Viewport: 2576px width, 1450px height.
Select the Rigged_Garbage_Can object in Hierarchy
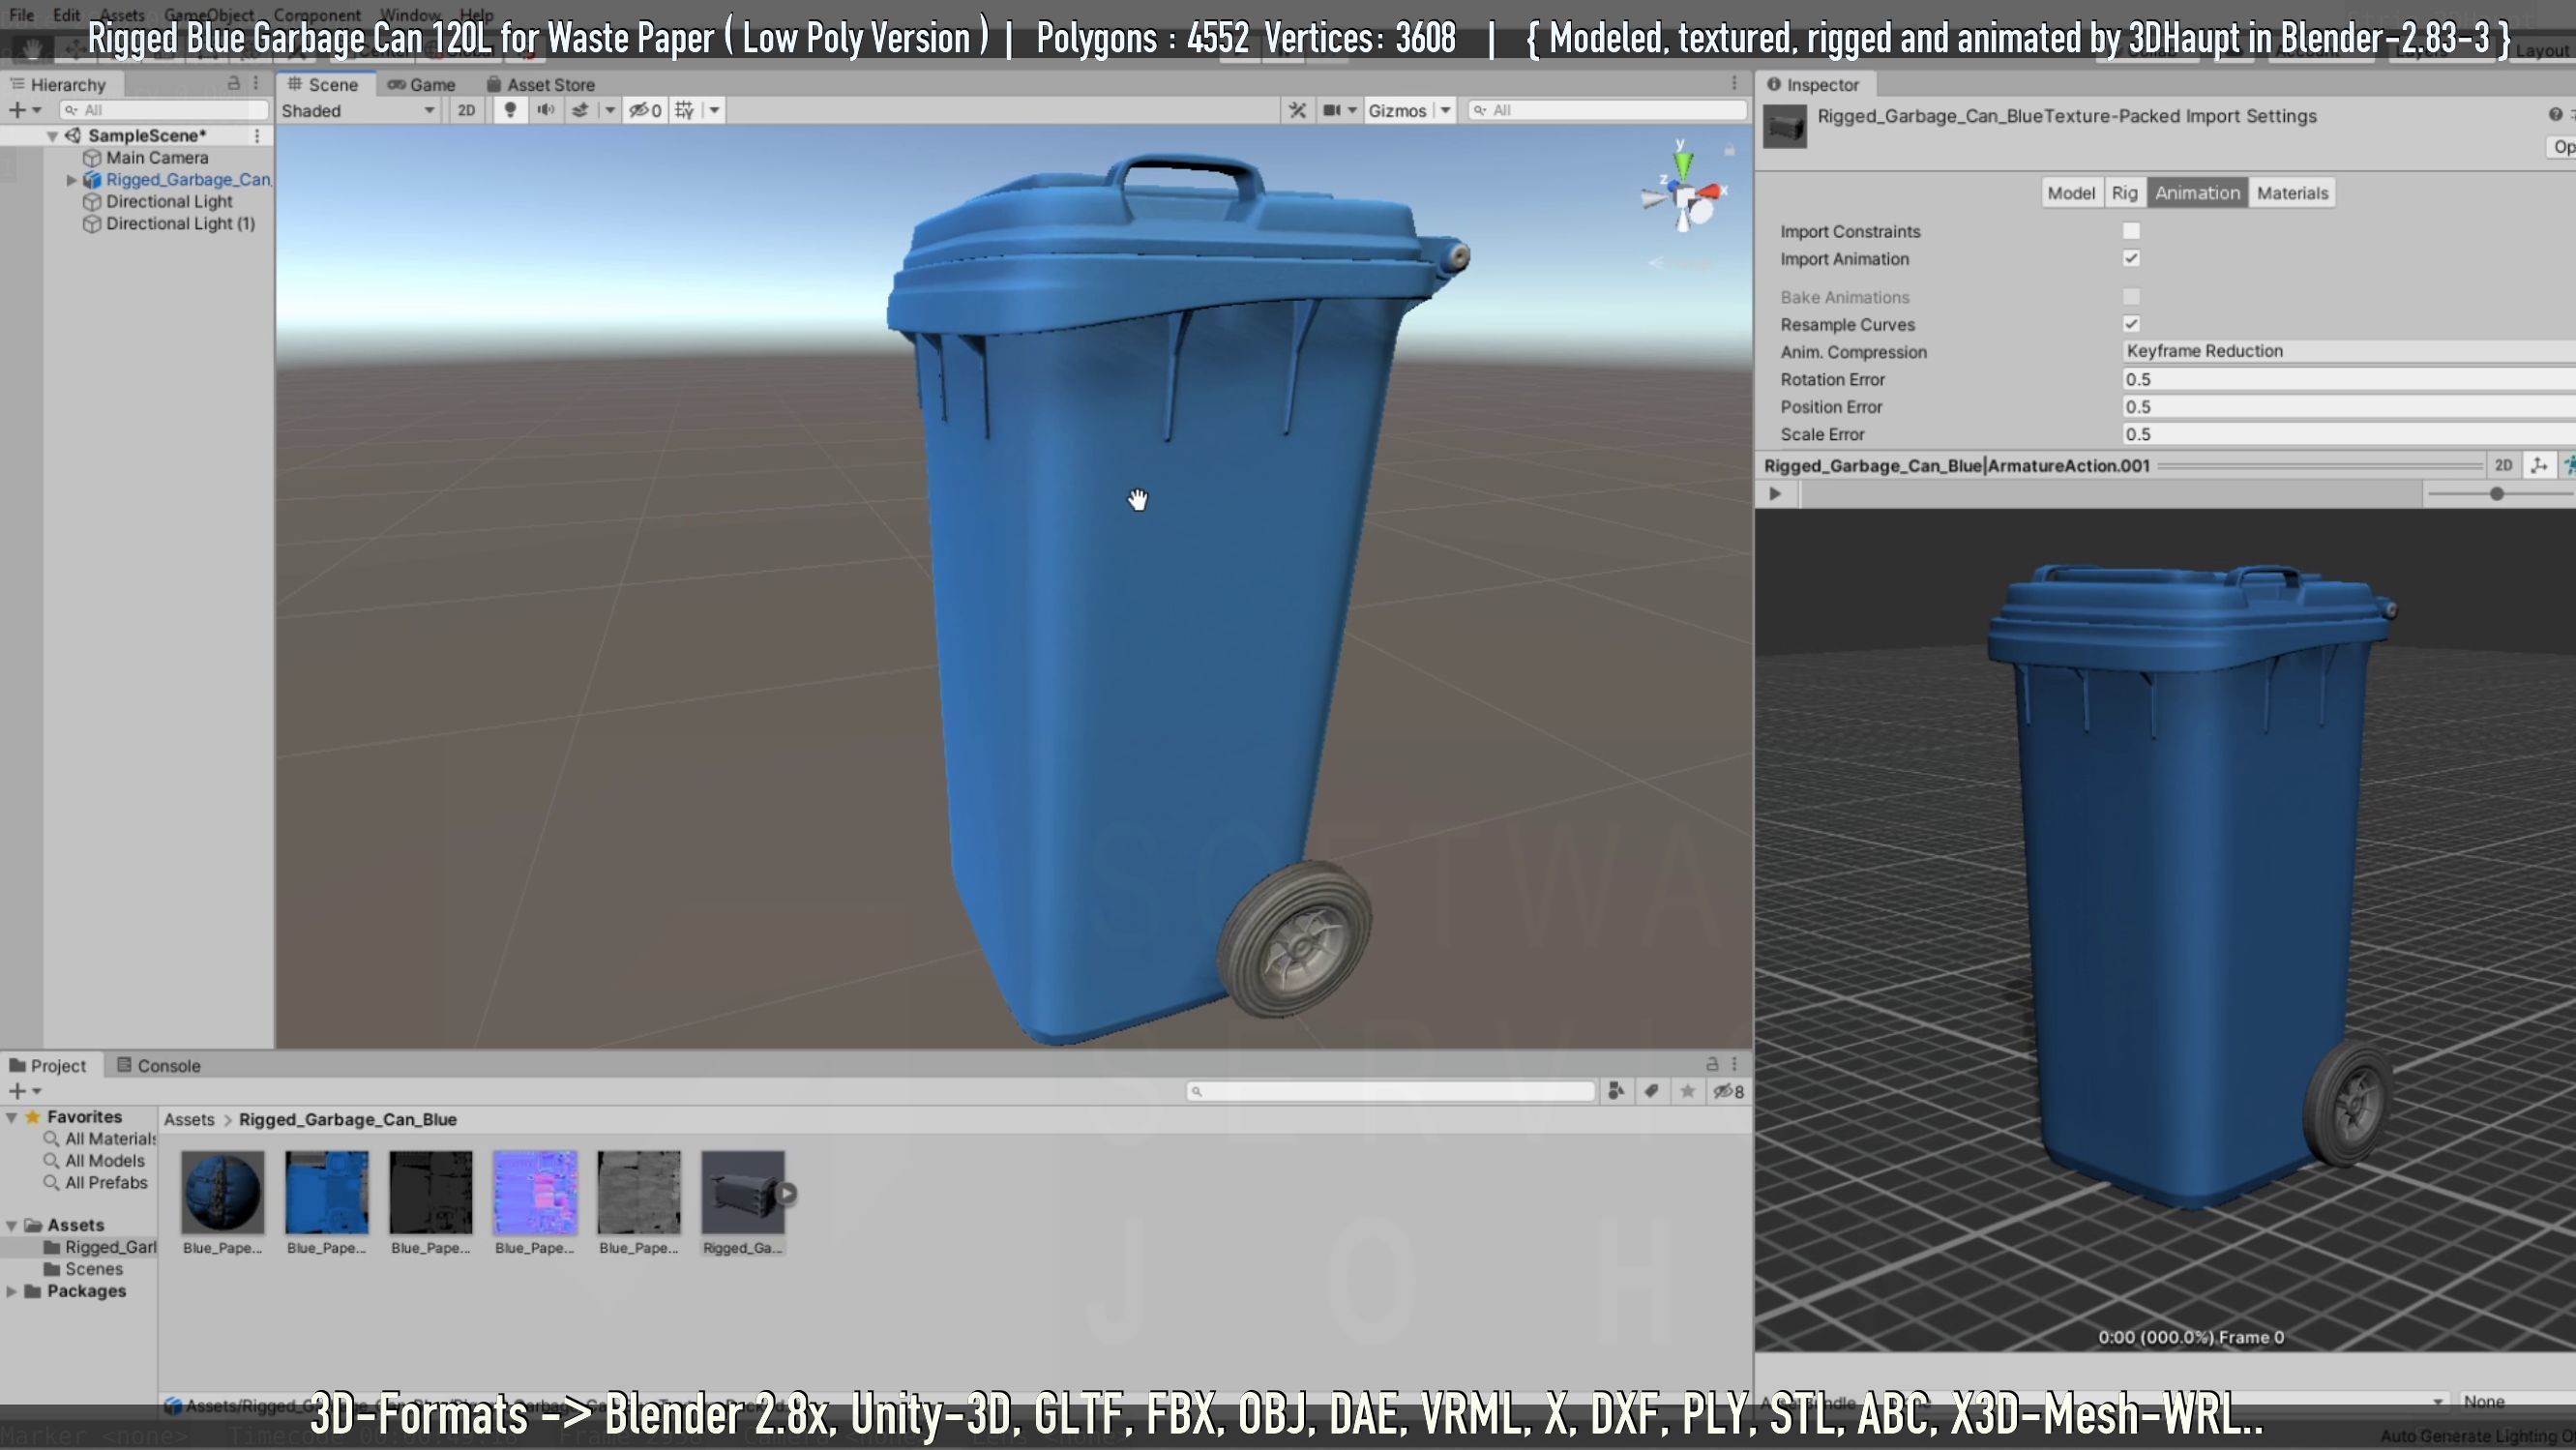pos(188,179)
